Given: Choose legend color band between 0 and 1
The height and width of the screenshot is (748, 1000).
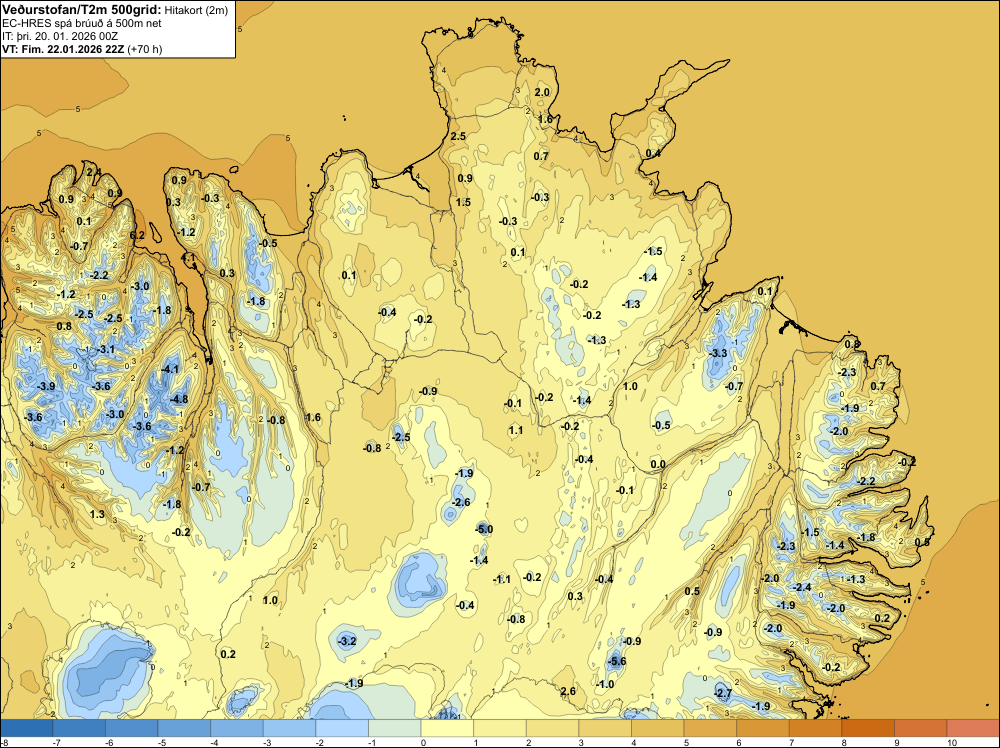Looking at the screenshot, I should click(x=447, y=728).
